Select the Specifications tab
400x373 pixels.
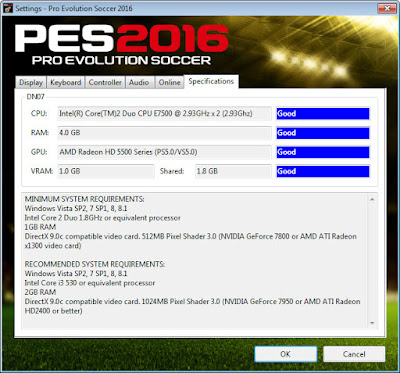(x=211, y=81)
